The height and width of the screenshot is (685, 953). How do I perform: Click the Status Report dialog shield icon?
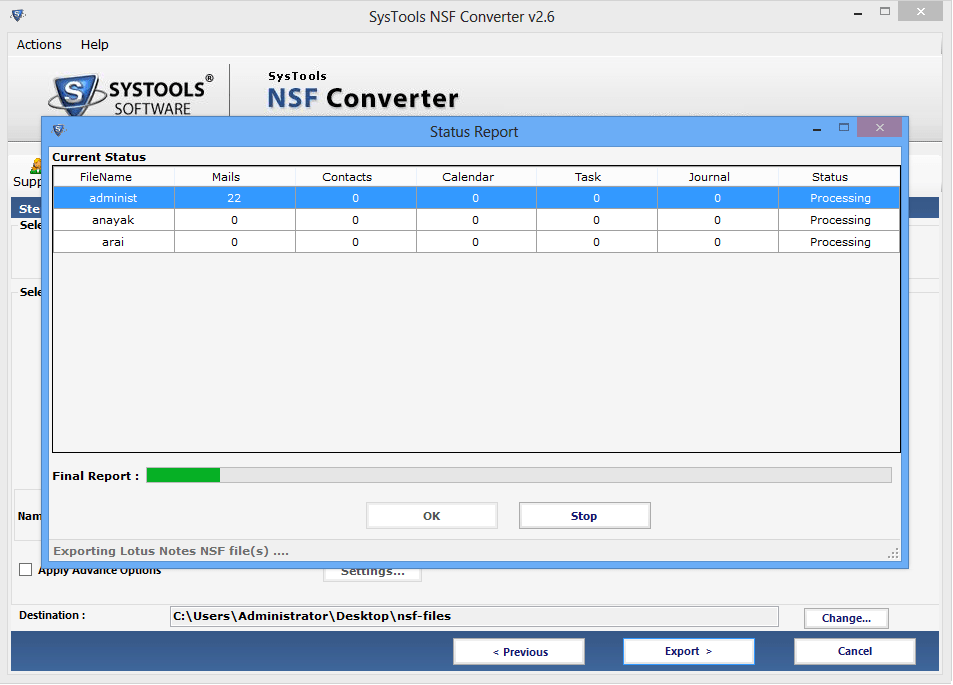58,130
